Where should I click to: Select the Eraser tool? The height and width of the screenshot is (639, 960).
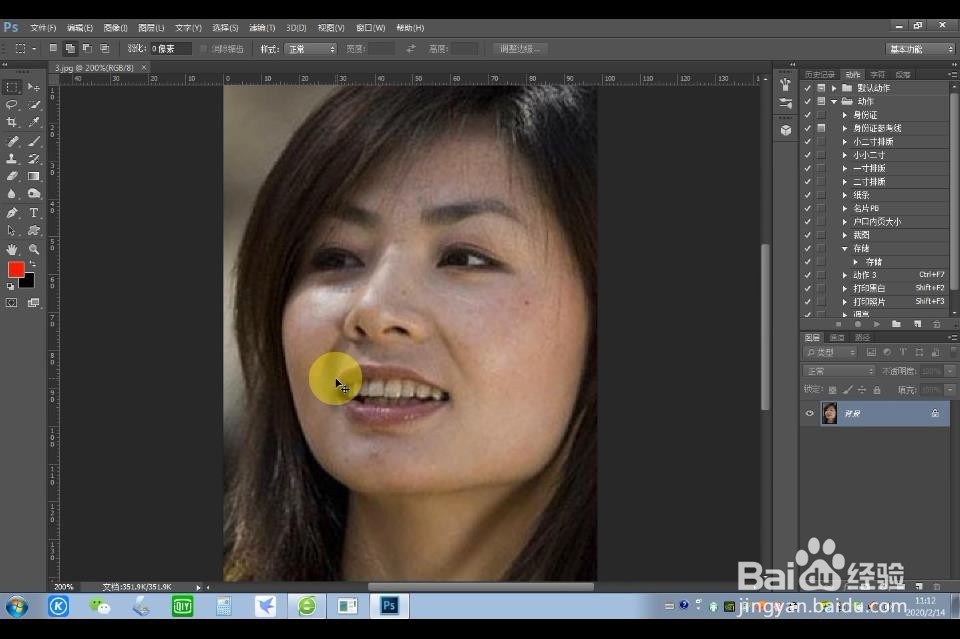click(12, 176)
